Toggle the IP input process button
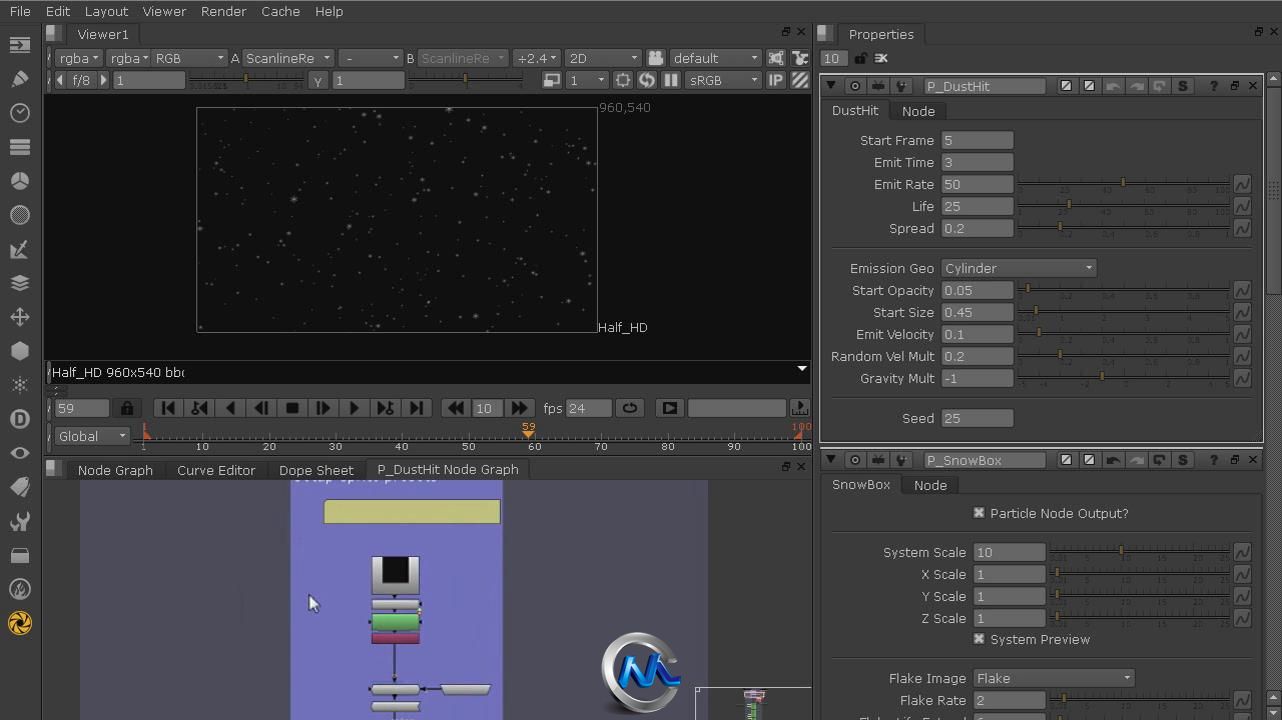Image resolution: width=1282 pixels, height=720 pixels. point(775,80)
